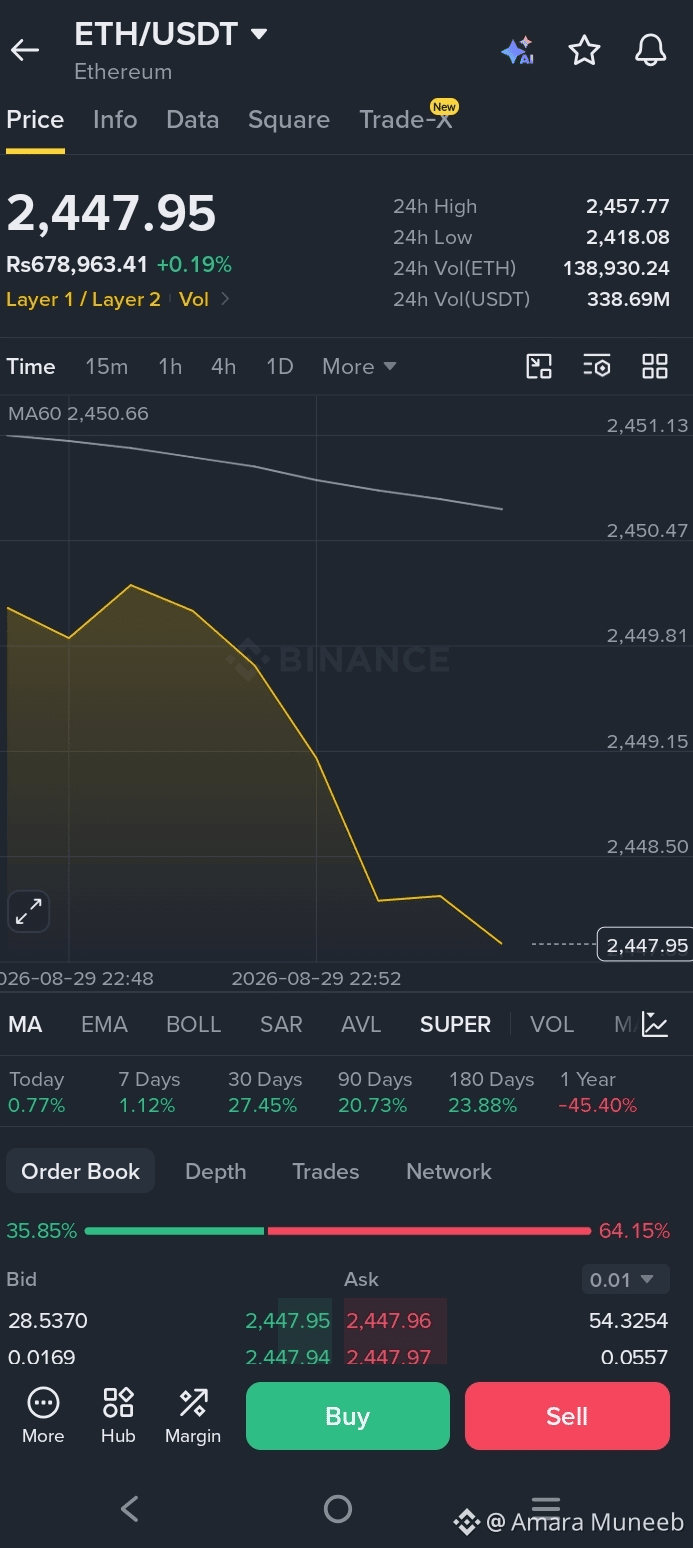Switch to the Info tab
Image resolution: width=693 pixels, height=1548 pixels.
point(115,119)
